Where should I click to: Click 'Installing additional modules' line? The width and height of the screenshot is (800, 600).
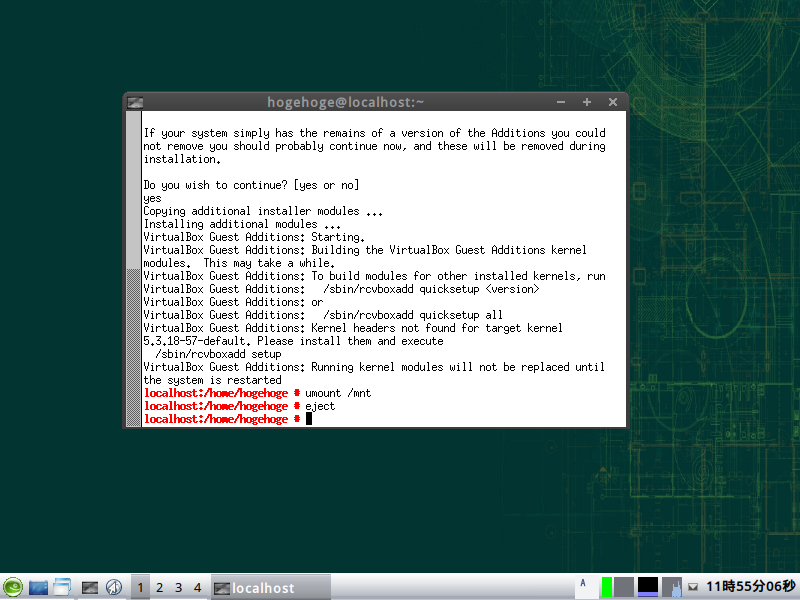242,224
